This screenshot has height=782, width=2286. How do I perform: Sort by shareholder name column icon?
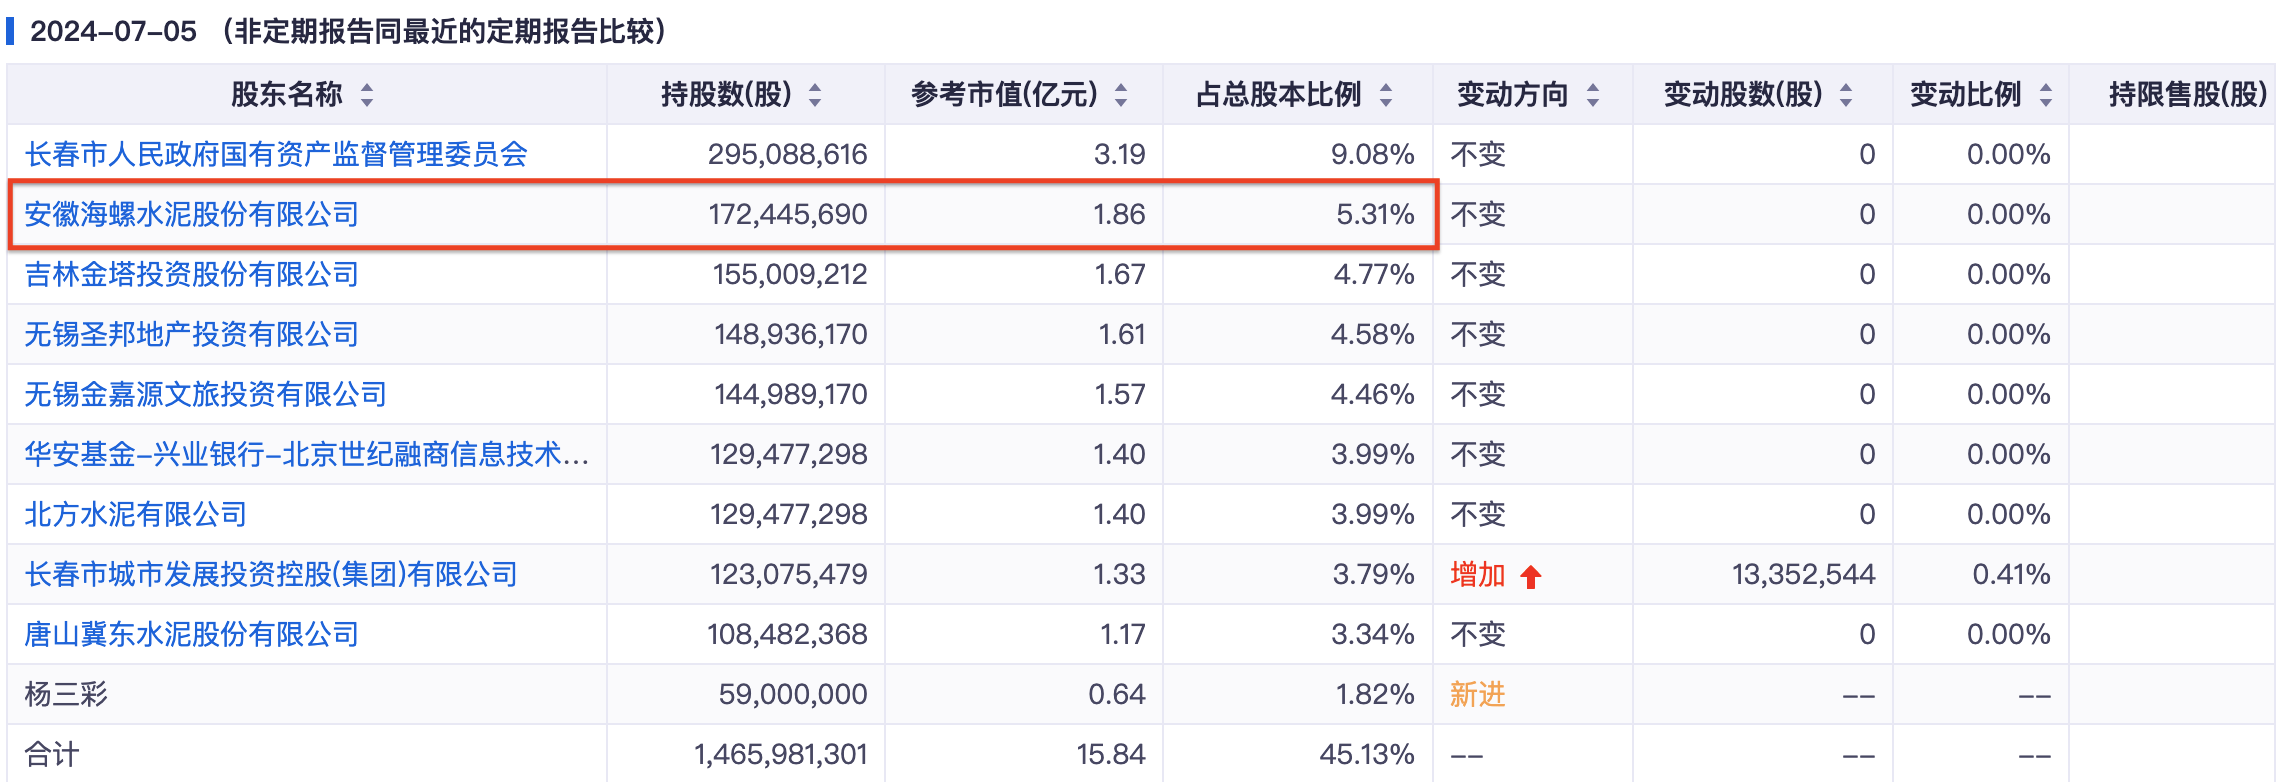[x=367, y=95]
